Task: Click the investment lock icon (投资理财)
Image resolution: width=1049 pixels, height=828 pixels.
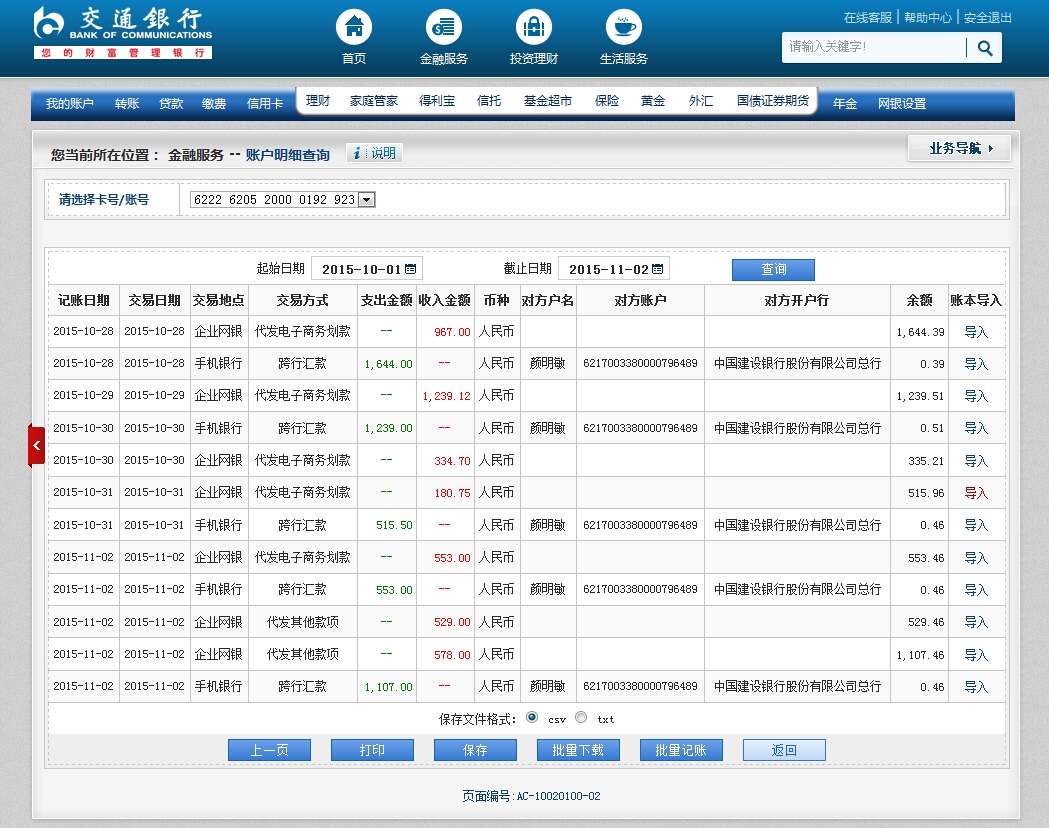Action: click(x=534, y=27)
